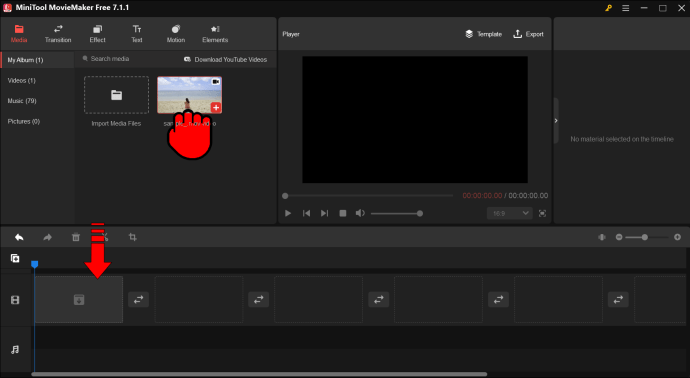Select the third empty timeline slot

tap(319, 300)
